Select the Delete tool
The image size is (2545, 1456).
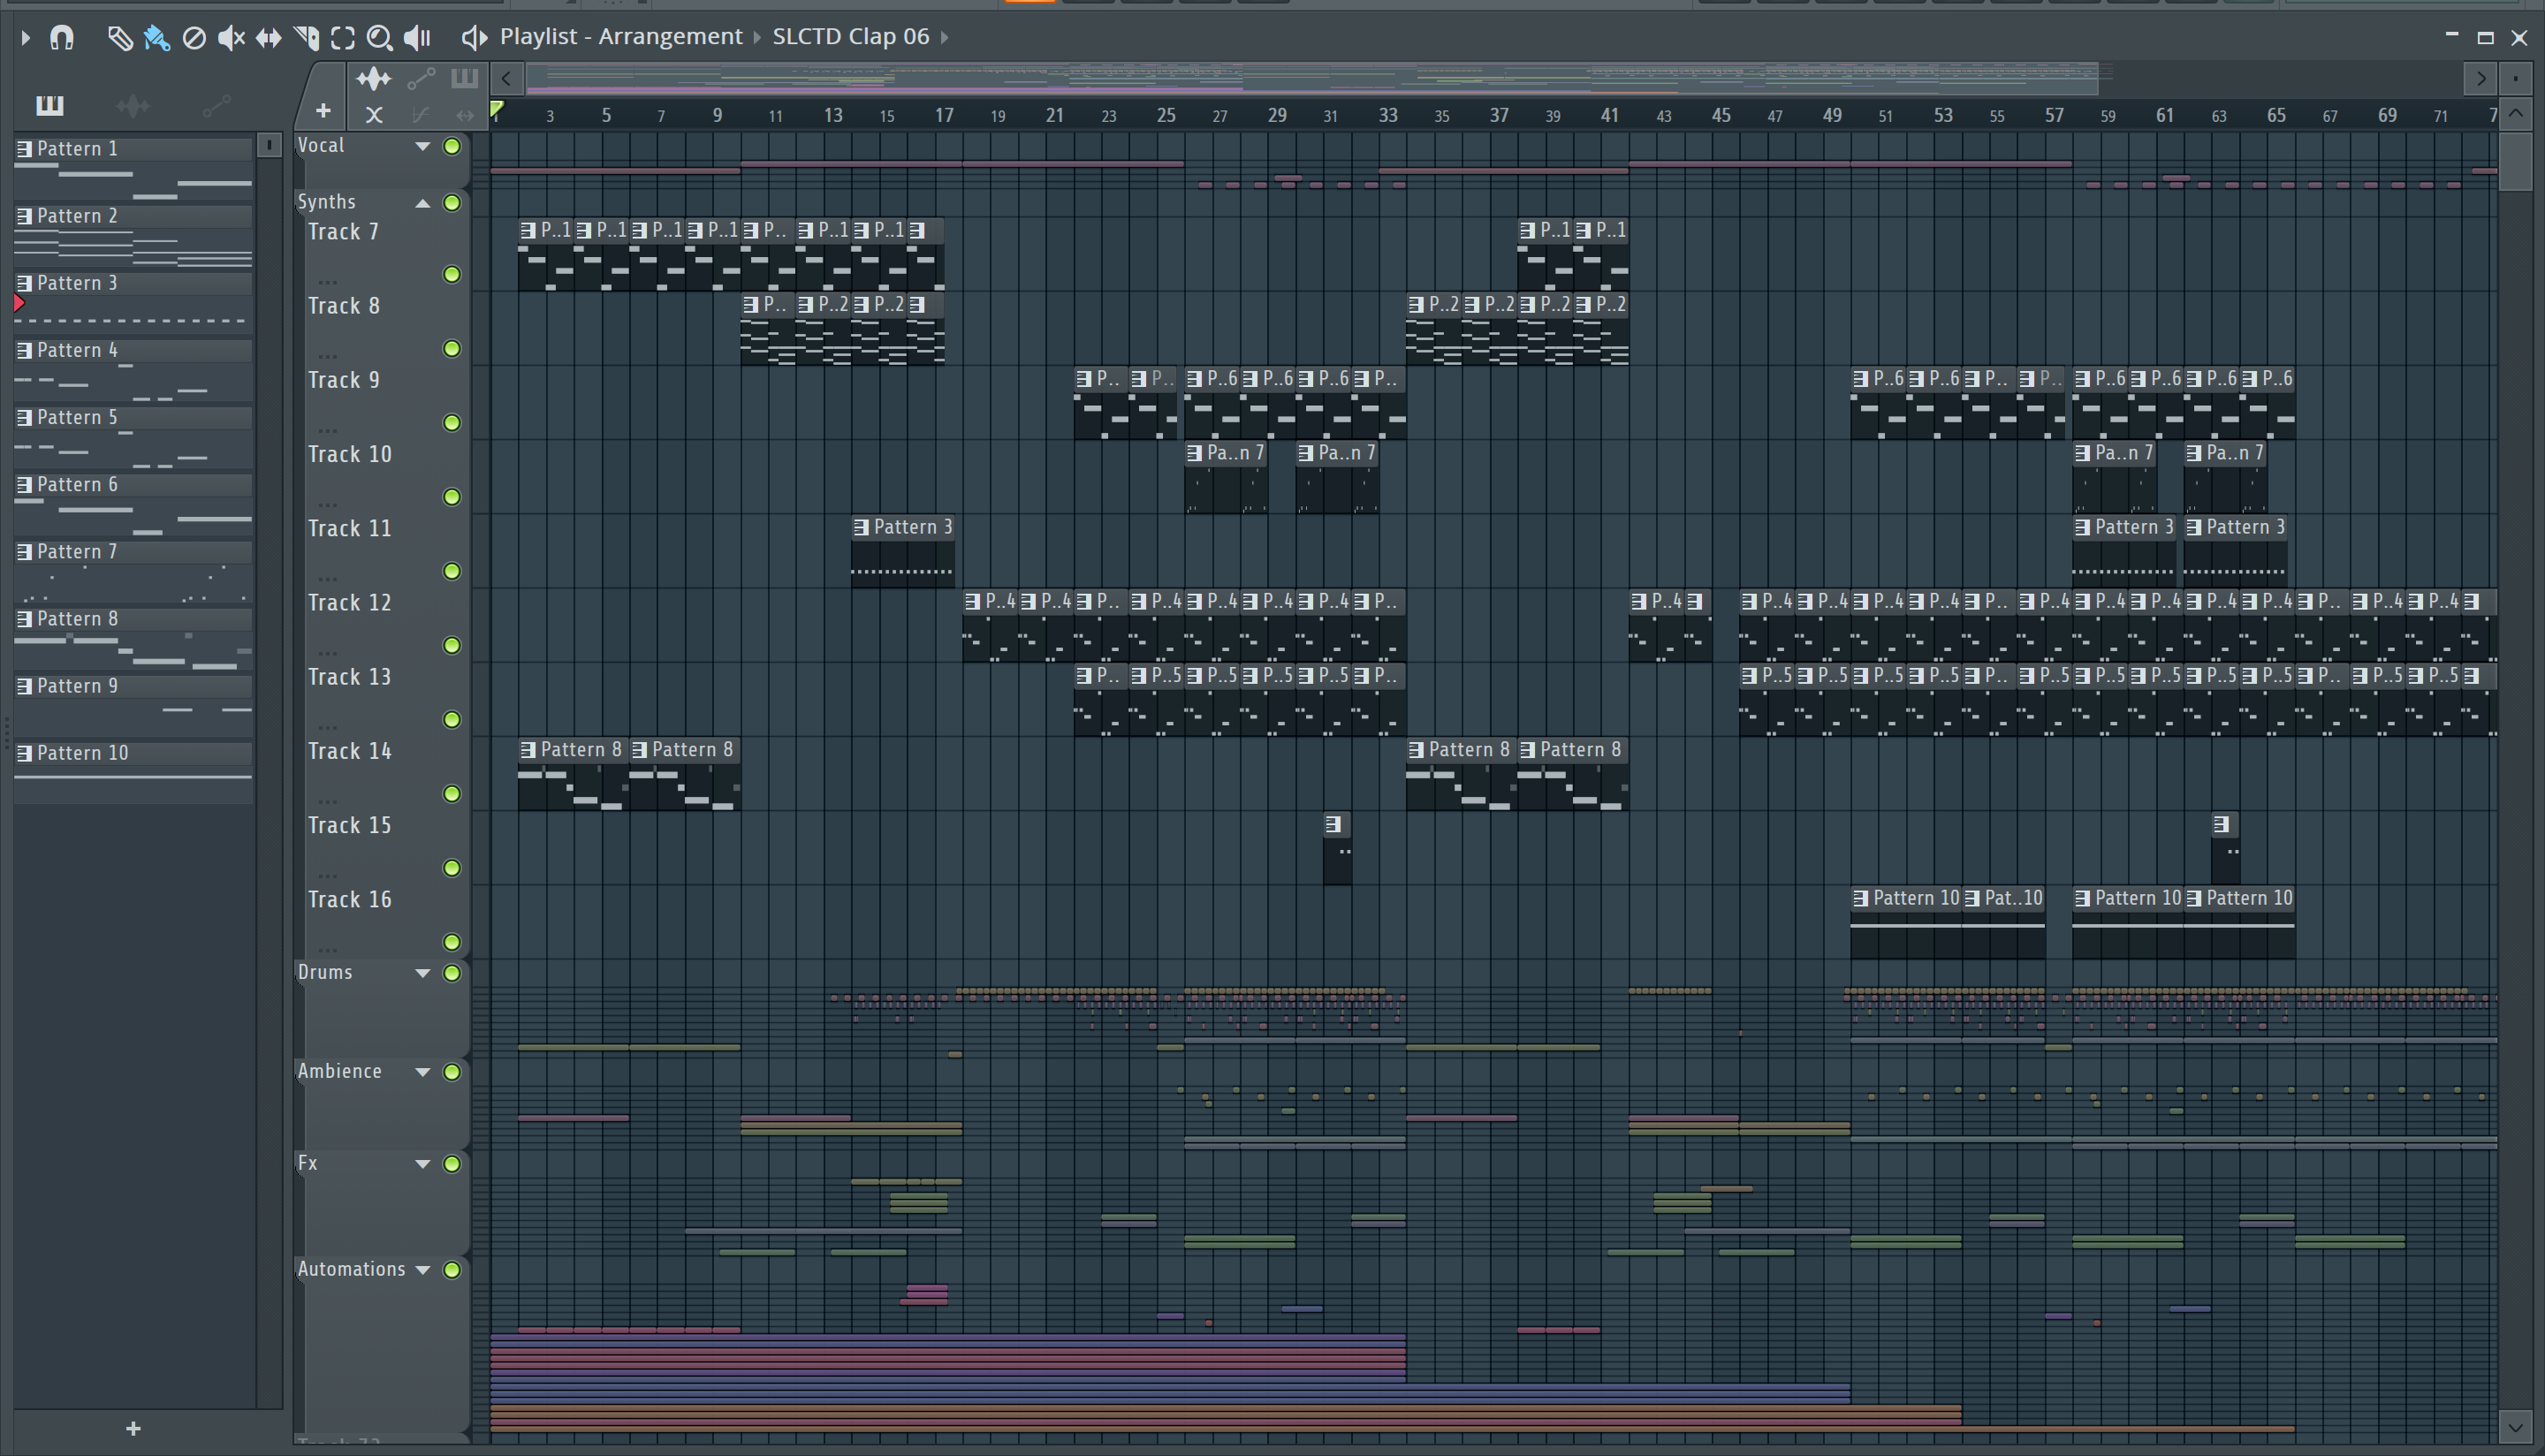[x=194, y=38]
